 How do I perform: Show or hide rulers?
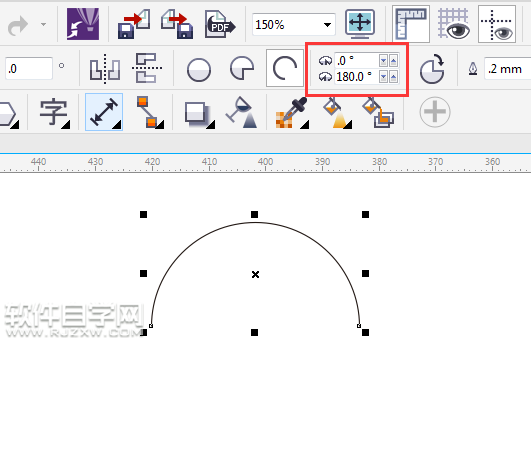coord(411,24)
